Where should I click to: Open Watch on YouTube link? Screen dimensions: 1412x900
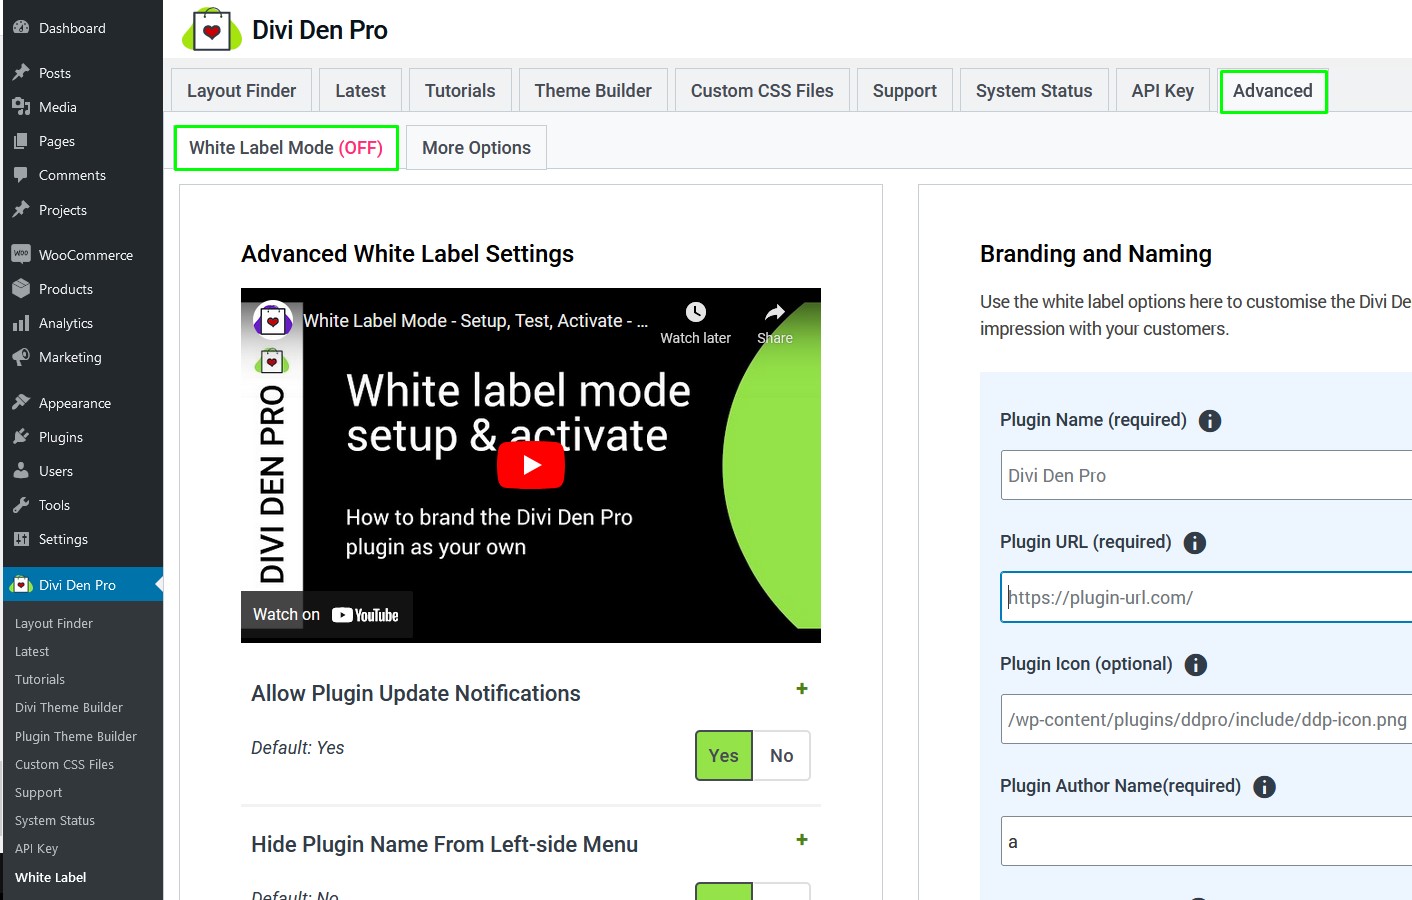click(x=326, y=615)
